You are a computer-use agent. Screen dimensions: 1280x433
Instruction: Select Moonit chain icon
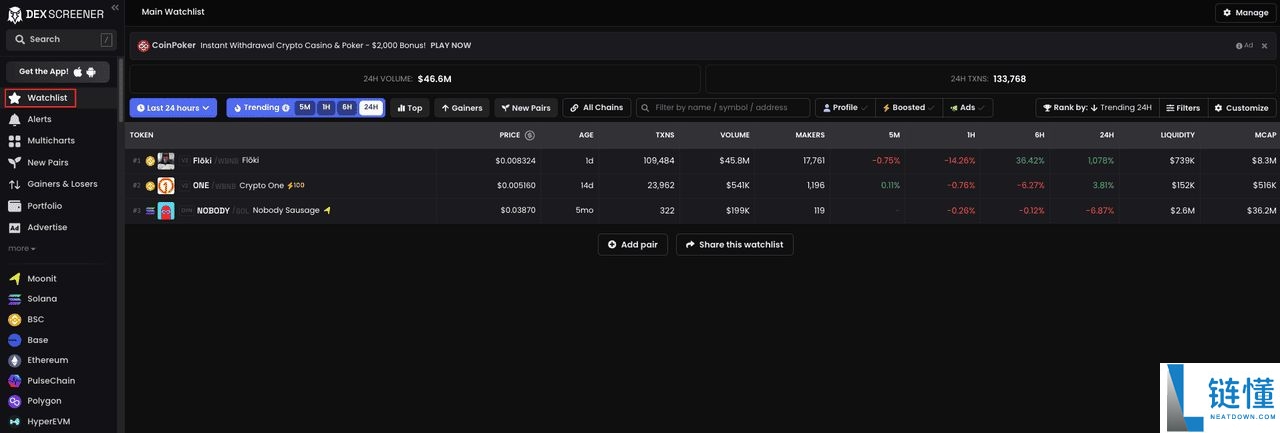click(15, 279)
